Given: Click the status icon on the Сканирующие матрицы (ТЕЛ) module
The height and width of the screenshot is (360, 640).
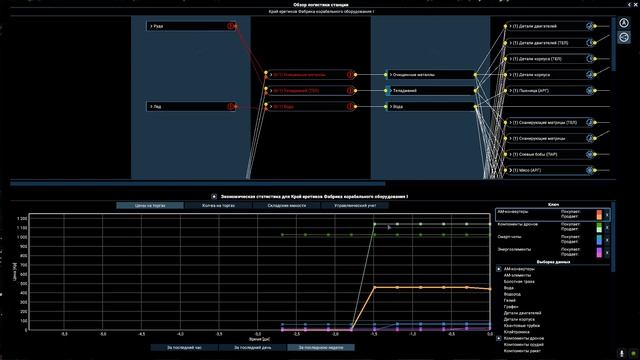Looking at the screenshot, I should 589,122.
